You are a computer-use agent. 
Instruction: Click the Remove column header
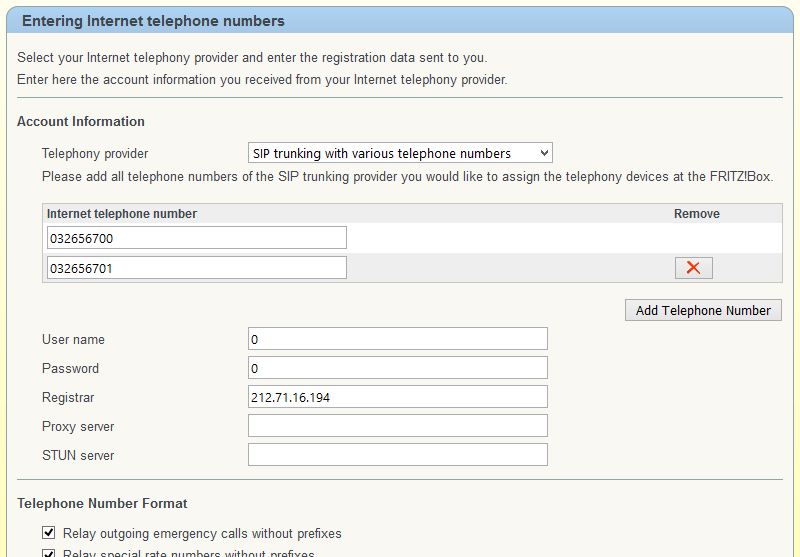(x=696, y=214)
